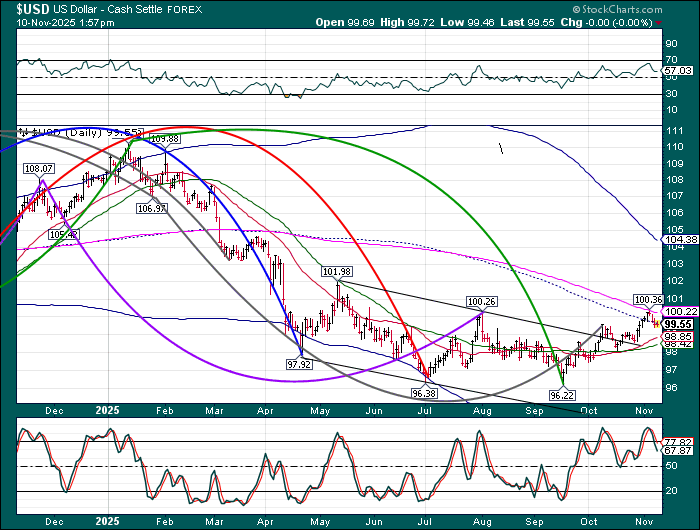Select the 106.97 low price label
The height and width of the screenshot is (530, 700).
pyautogui.click(x=152, y=208)
